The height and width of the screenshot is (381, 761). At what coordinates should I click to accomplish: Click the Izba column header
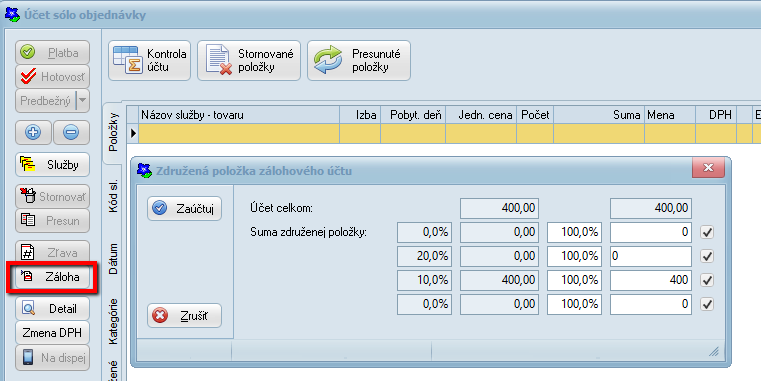click(x=360, y=115)
